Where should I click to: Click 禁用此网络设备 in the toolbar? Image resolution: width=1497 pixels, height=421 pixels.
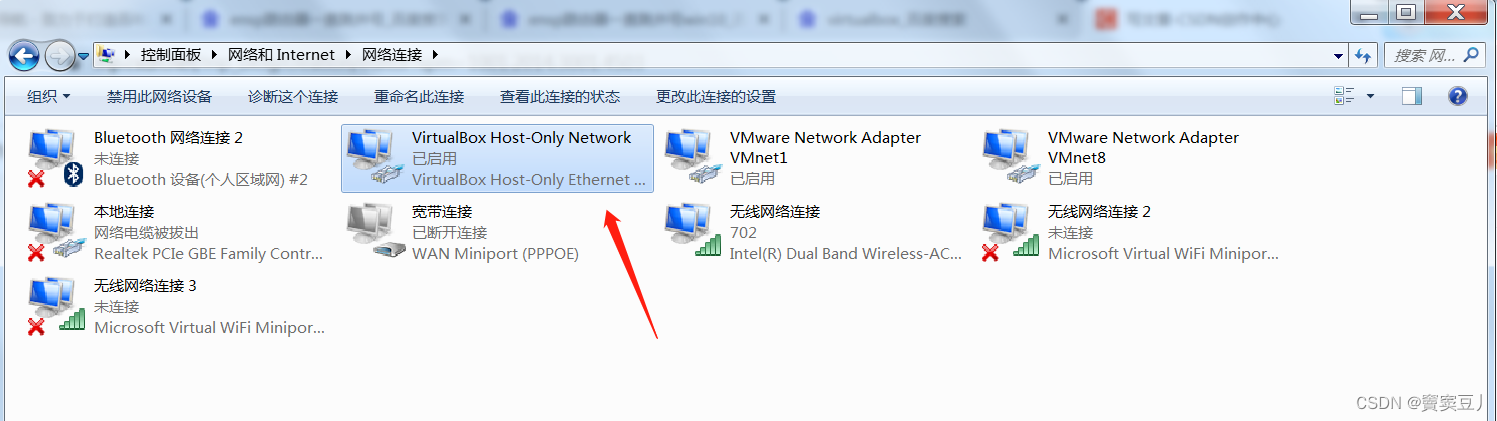pos(160,97)
